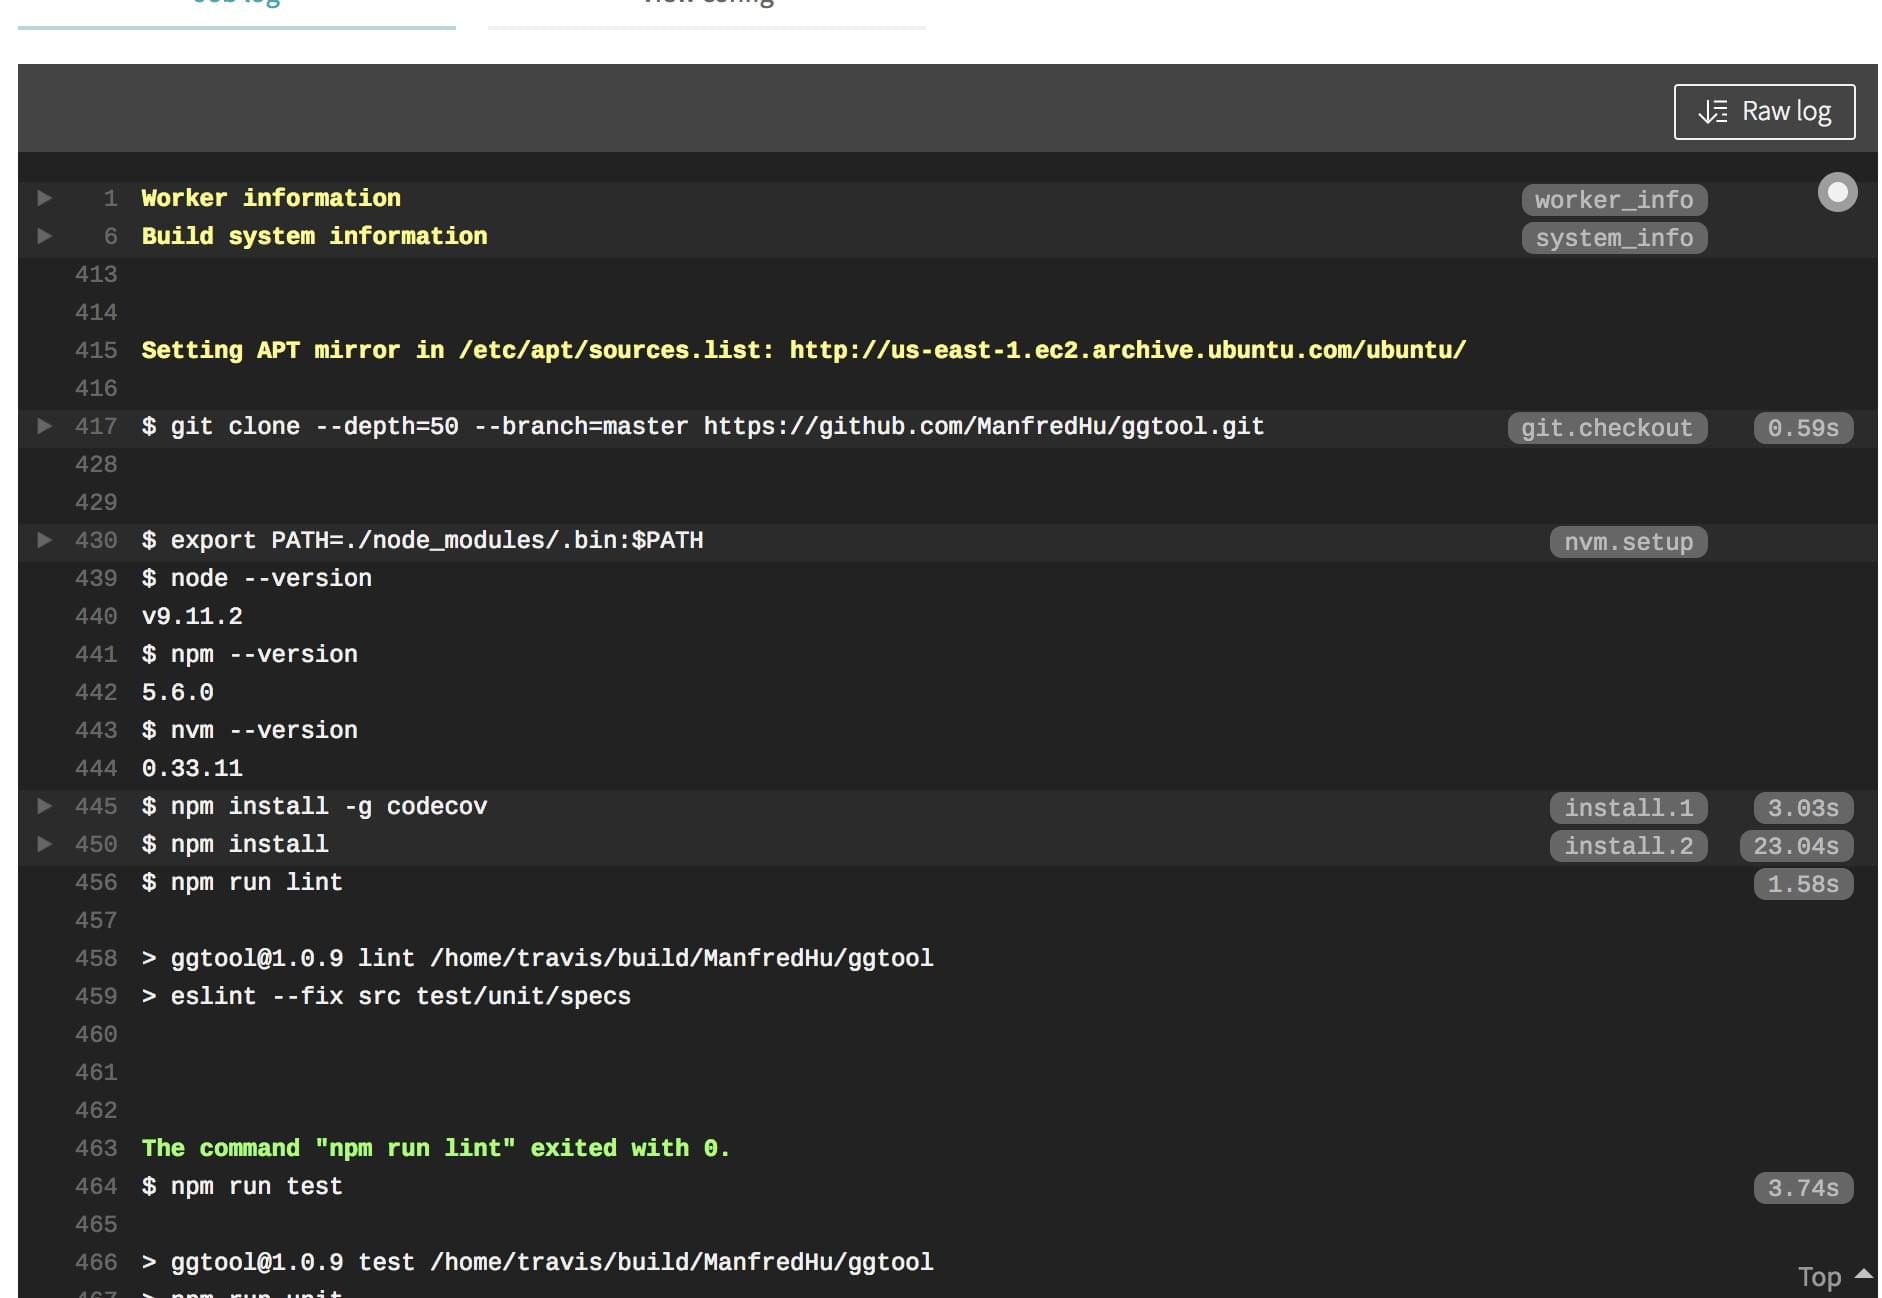
Task: Toggle the round log-follow circle button
Action: (1837, 192)
